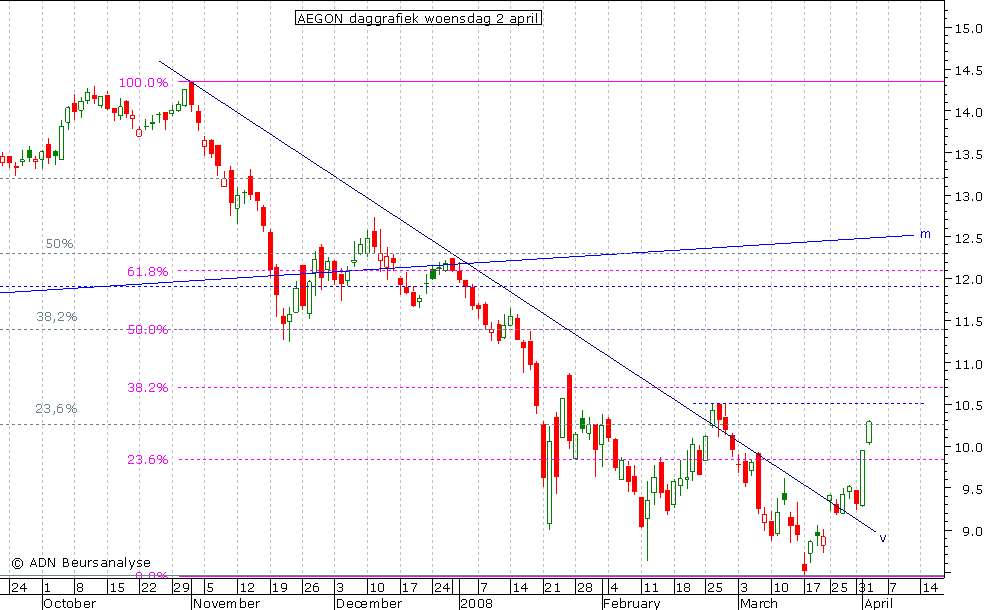The height and width of the screenshot is (610, 985).
Task: Select the "© ADN Beursanalyse" copyright text
Action: pyautogui.click(x=81, y=563)
